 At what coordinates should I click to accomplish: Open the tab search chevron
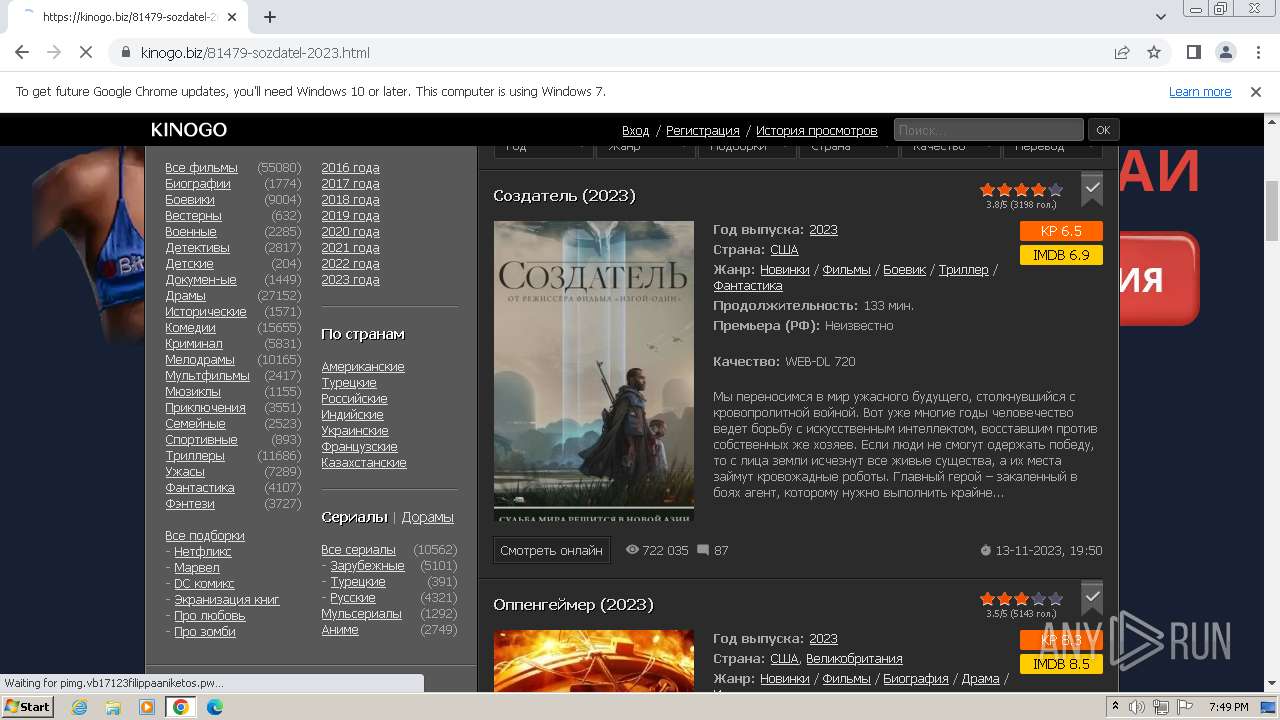coord(1161,17)
